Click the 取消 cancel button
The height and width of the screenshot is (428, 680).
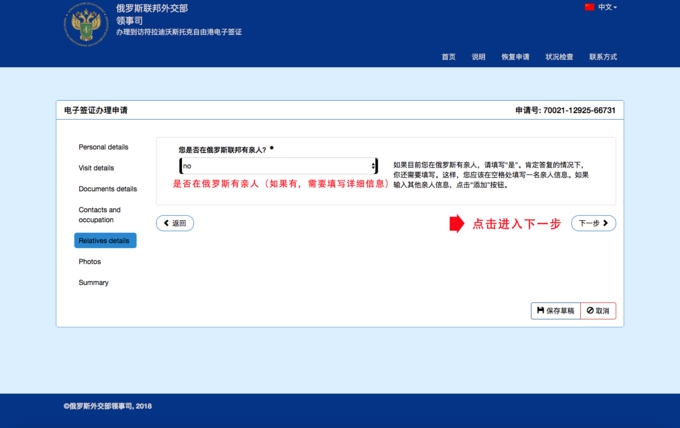click(x=598, y=311)
